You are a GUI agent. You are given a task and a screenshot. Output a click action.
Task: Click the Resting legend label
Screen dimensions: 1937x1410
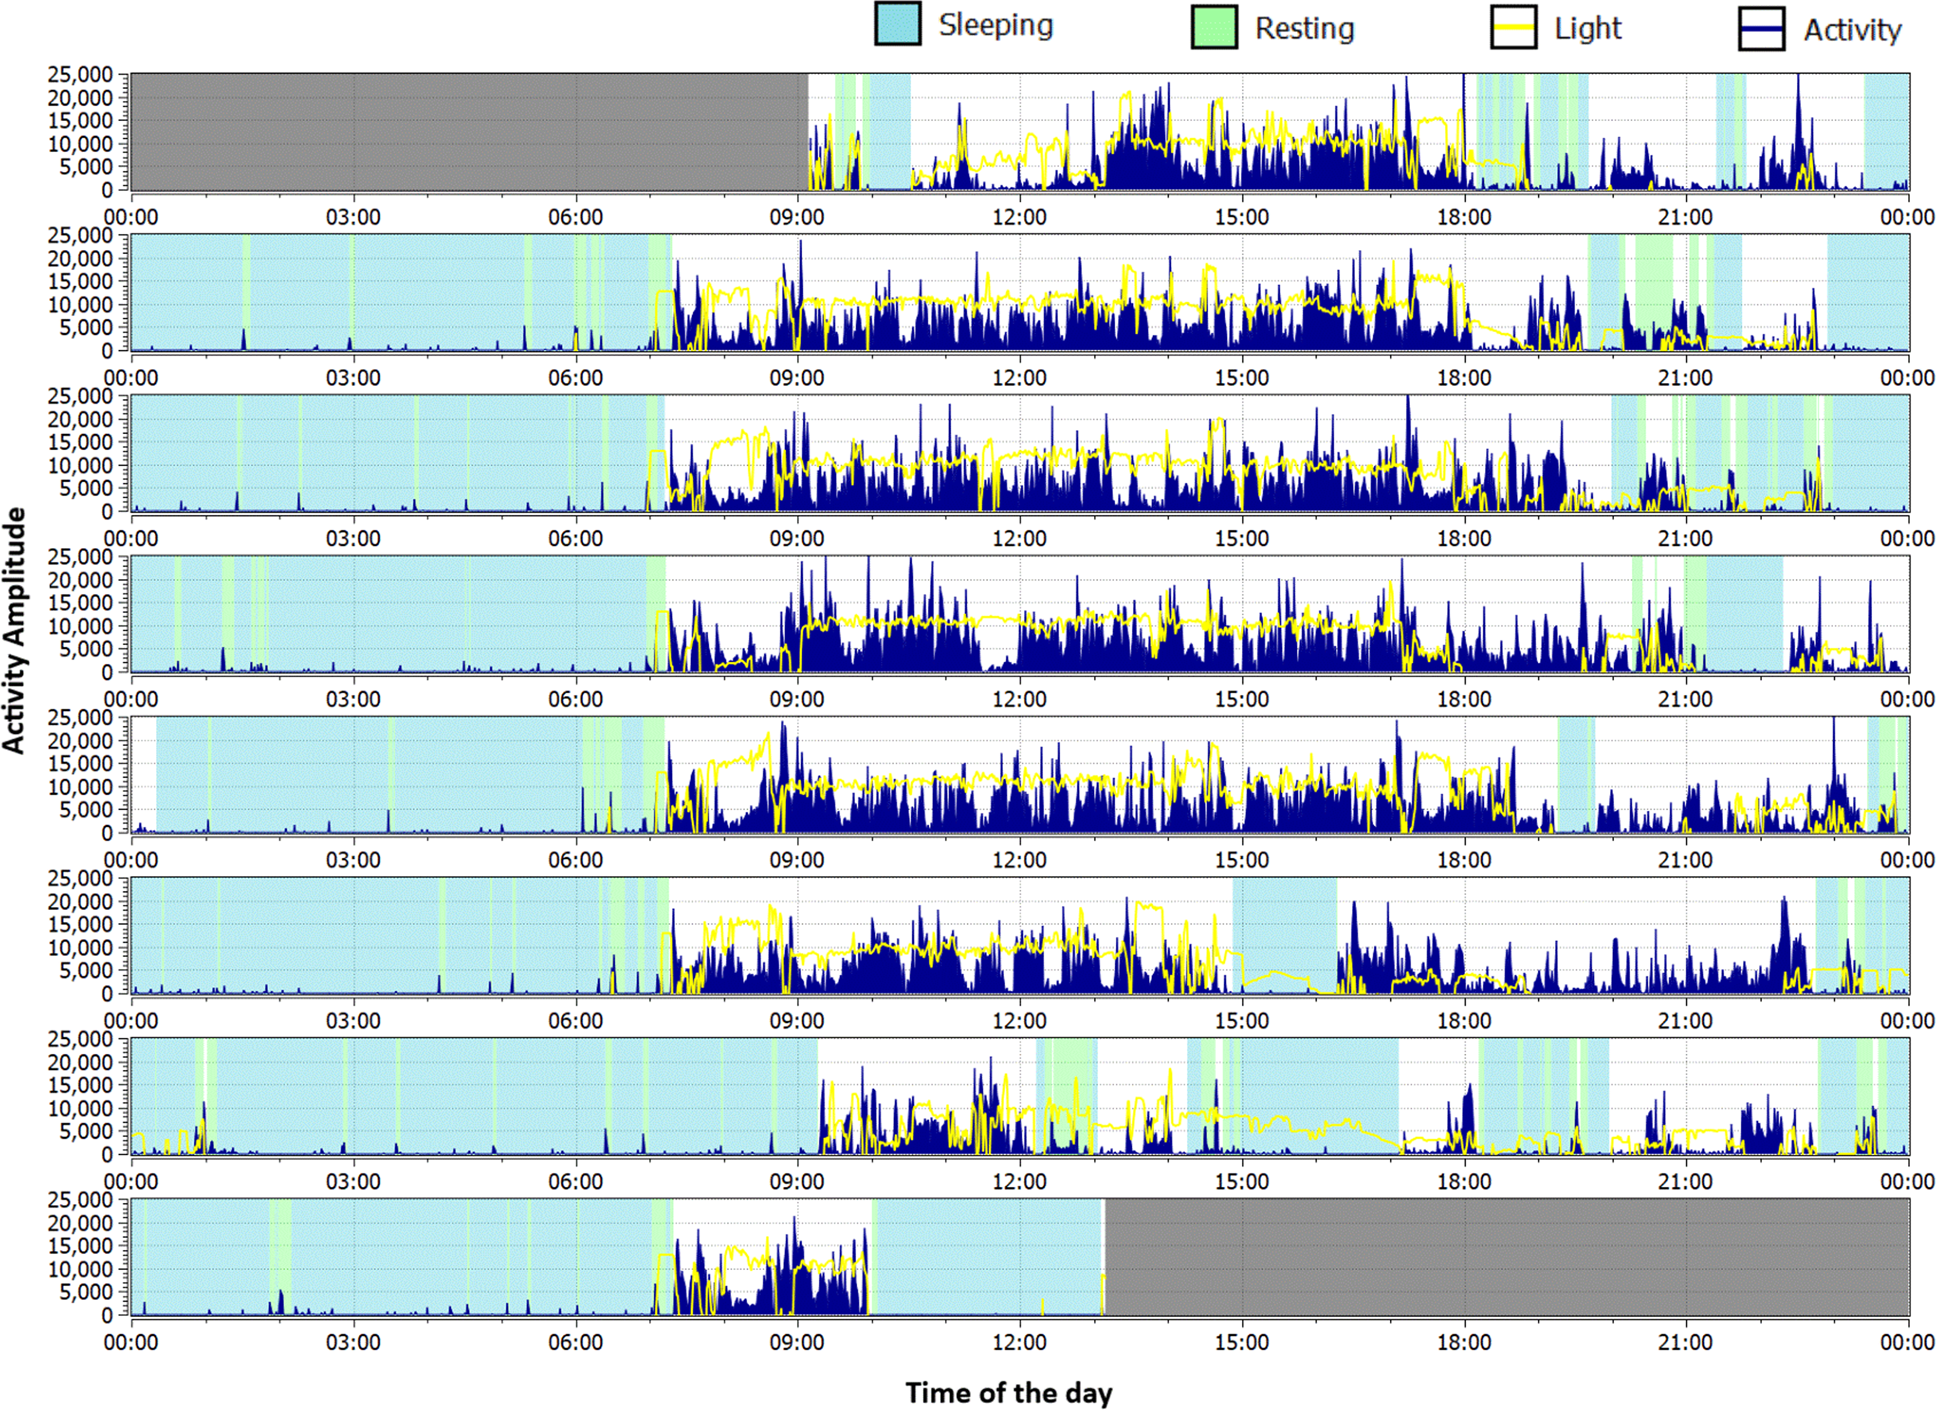tap(1304, 28)
